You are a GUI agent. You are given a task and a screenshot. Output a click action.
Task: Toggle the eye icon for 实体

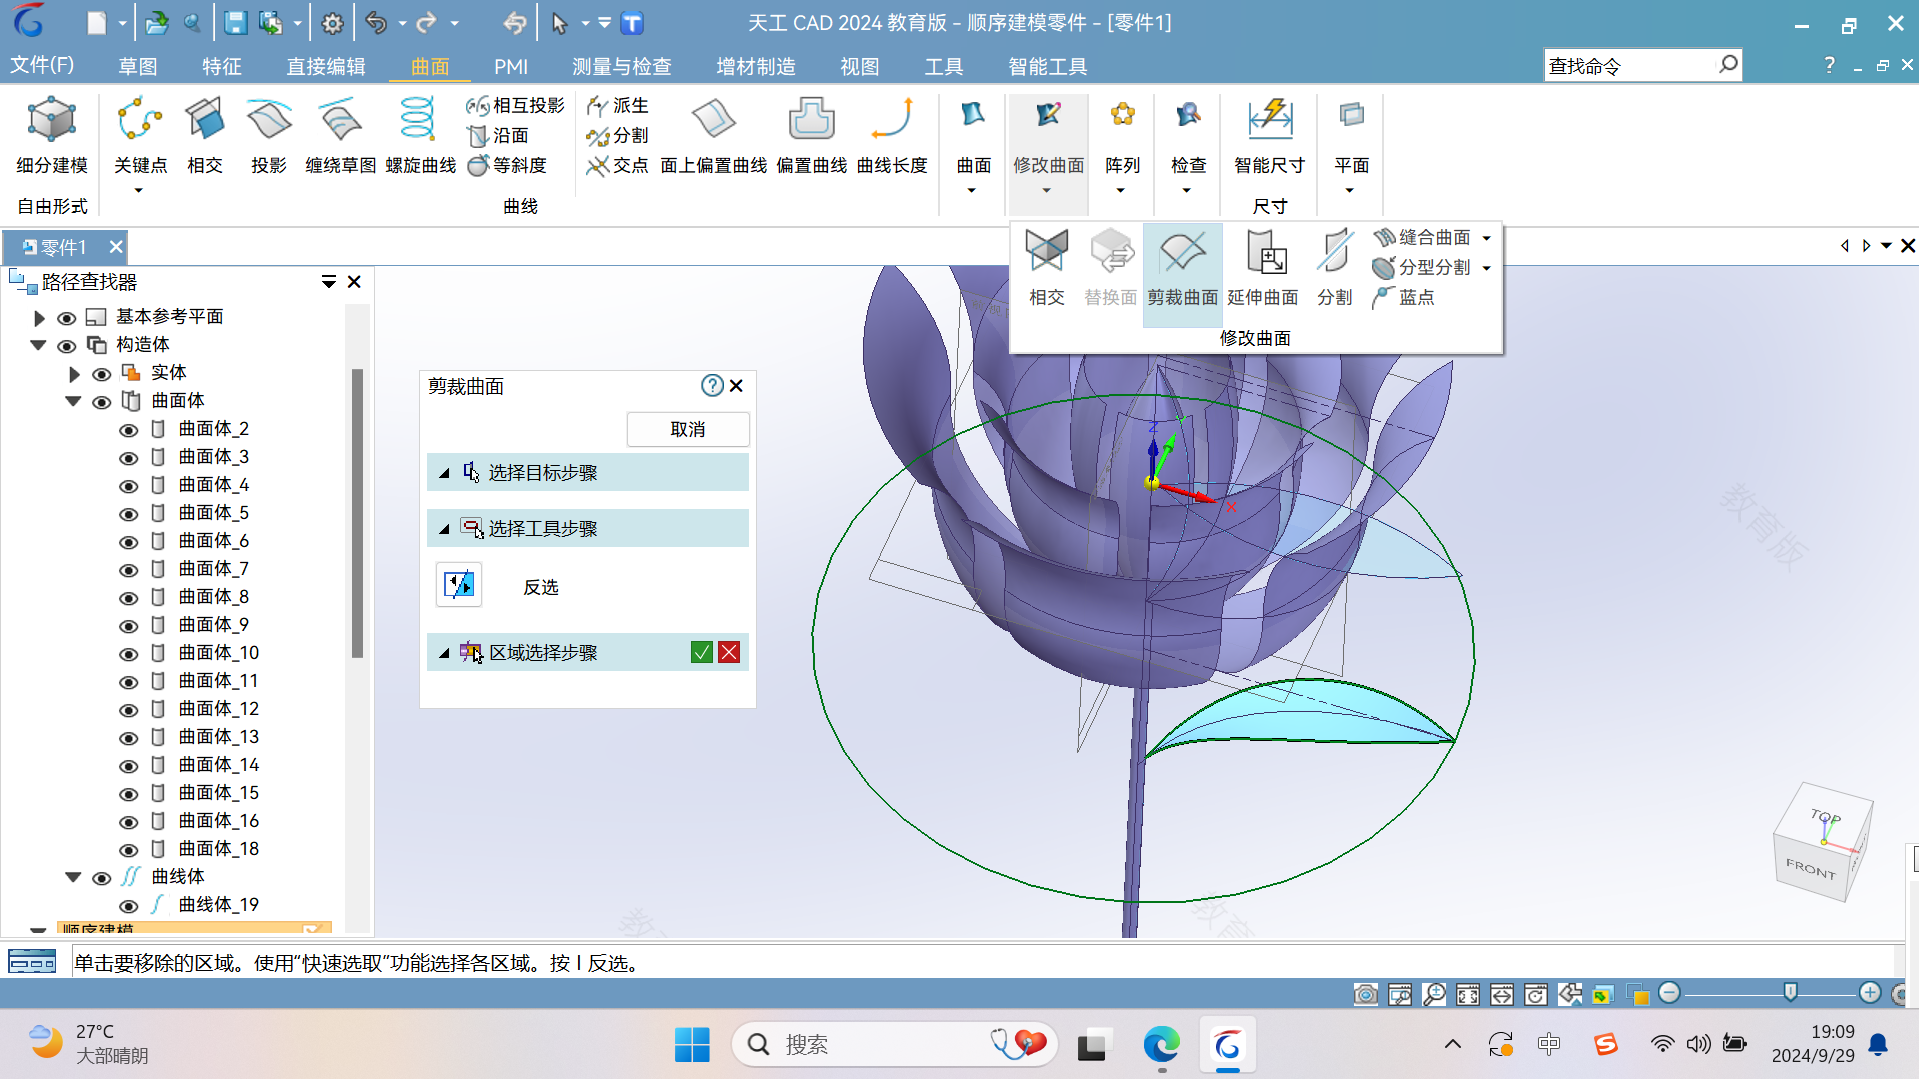tap(102, 374)
